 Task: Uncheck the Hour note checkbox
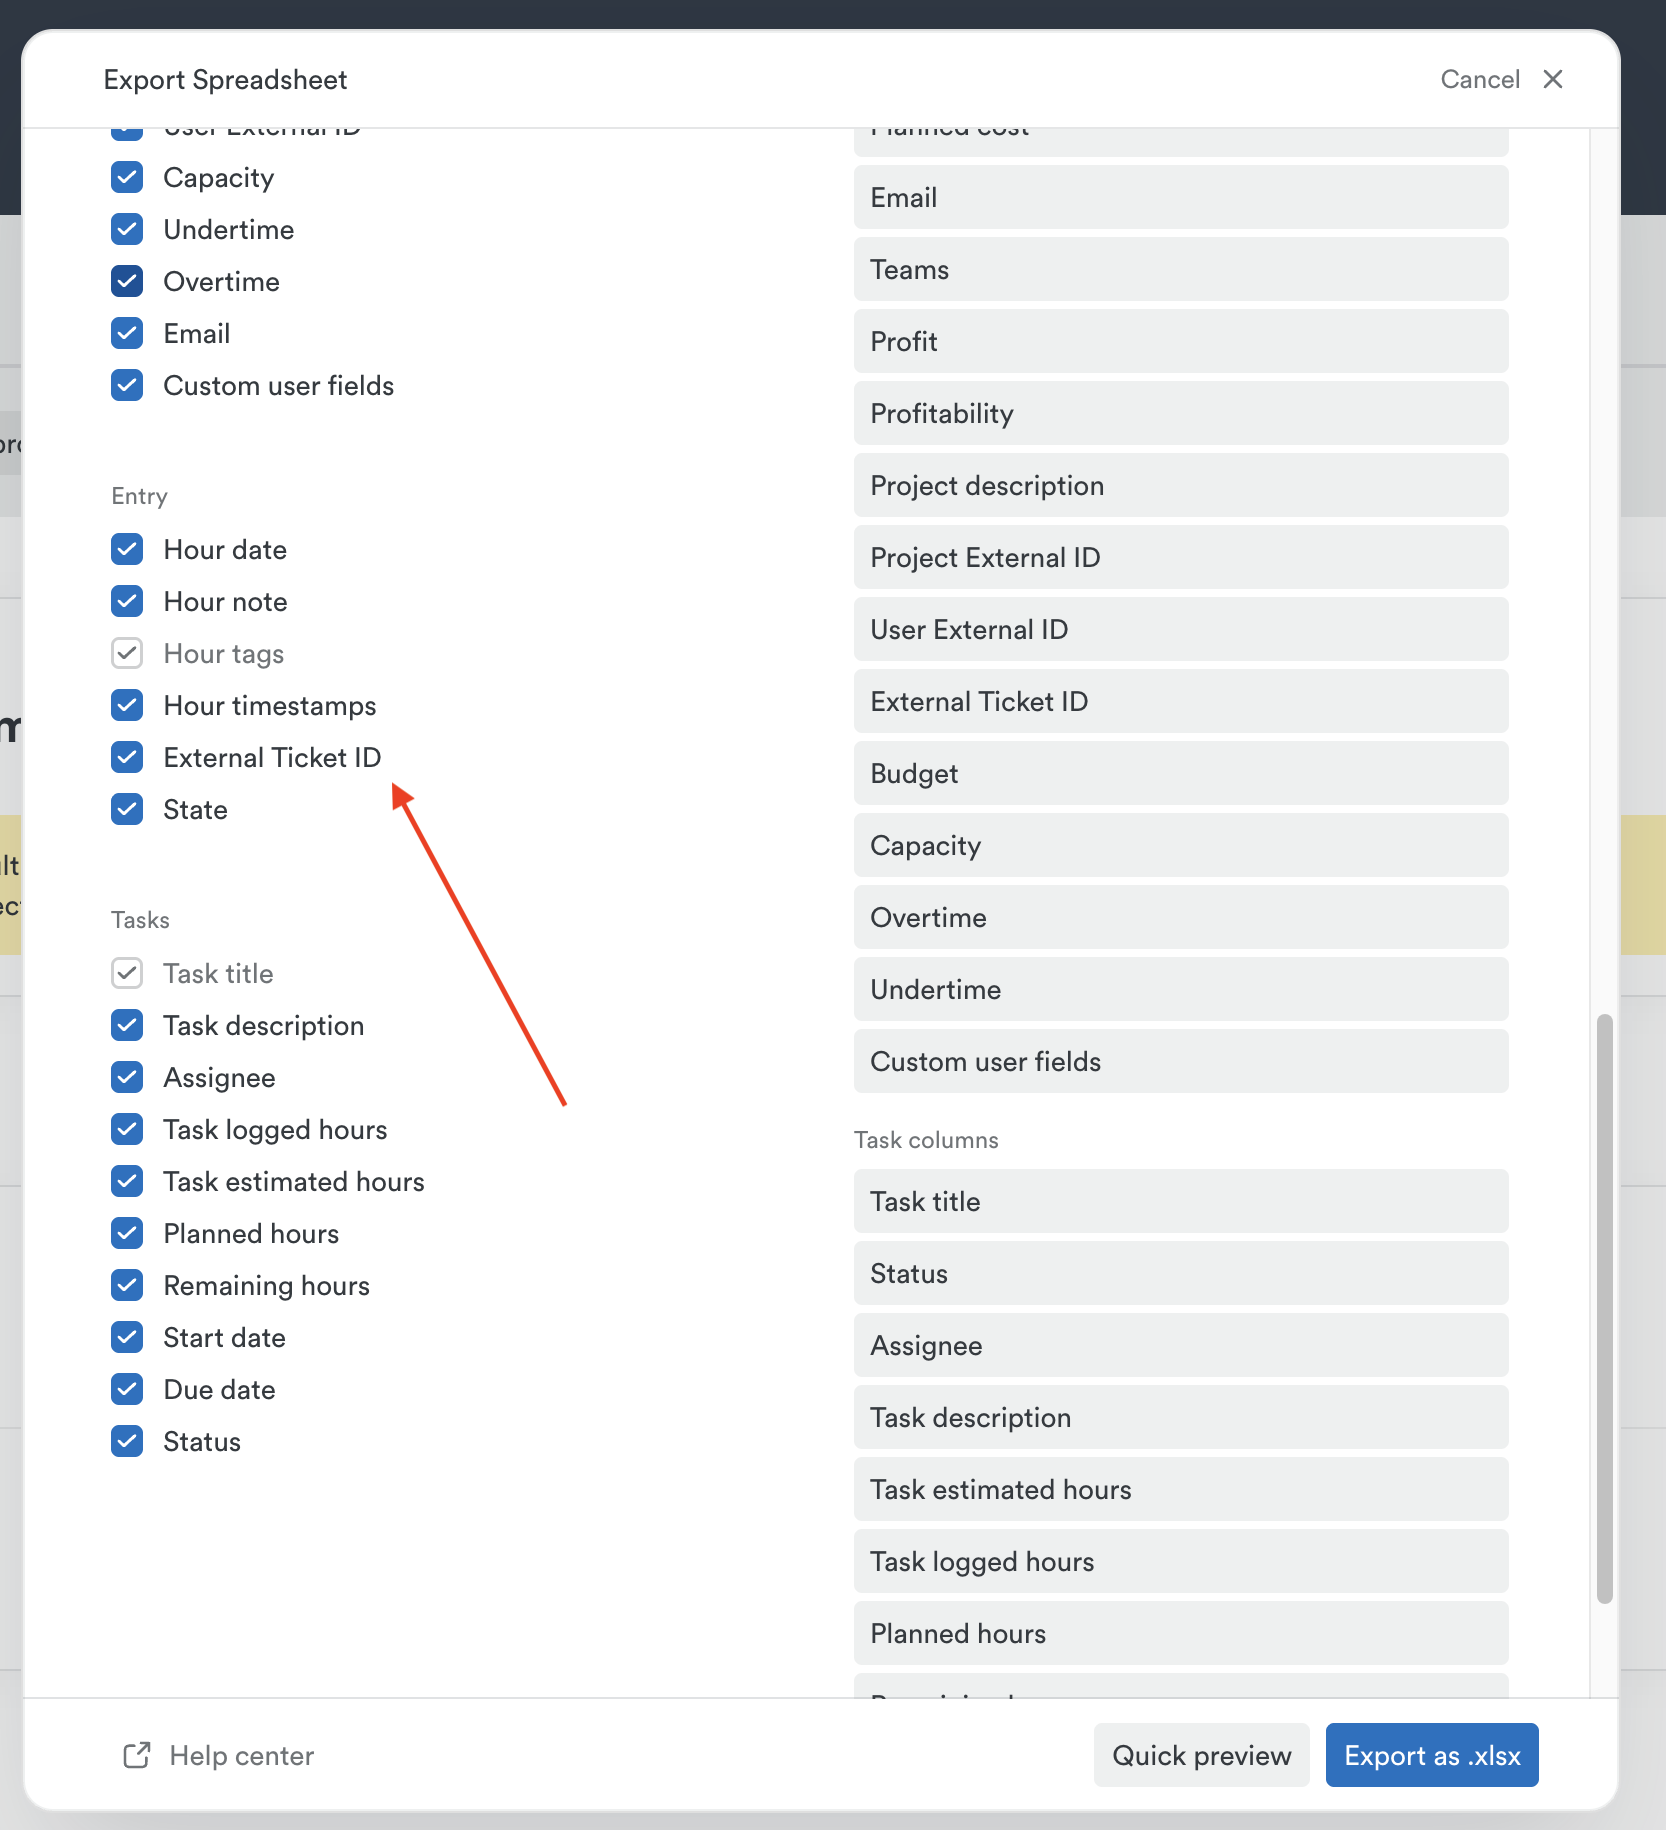point(127,601)
